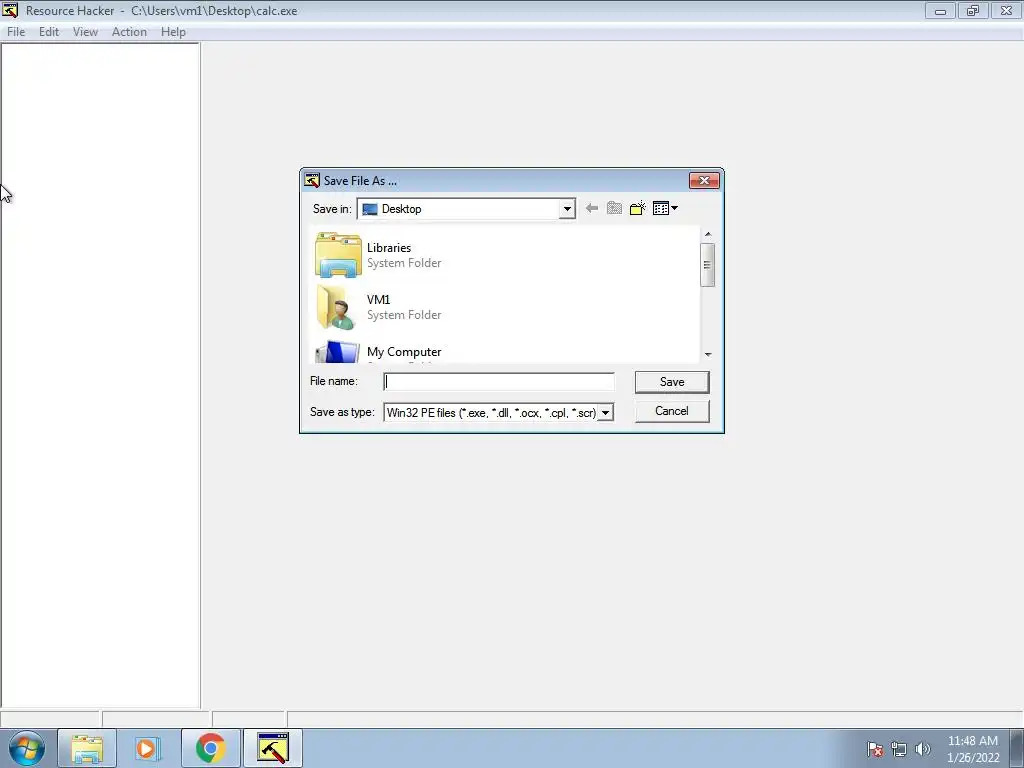This screenshot has height=768, width=1024.
Task: Minimize the Resource Hacker window
Action: coord(940,10)
